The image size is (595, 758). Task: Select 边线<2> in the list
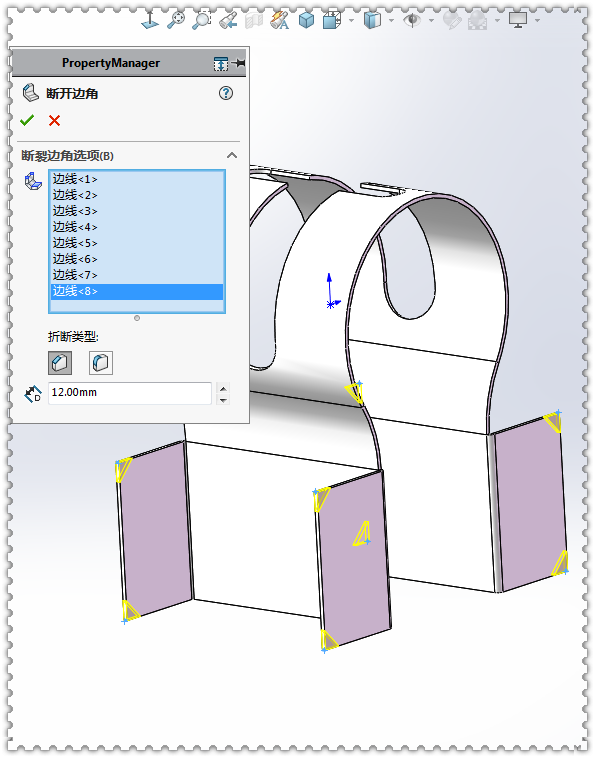[x=137, y=195]
